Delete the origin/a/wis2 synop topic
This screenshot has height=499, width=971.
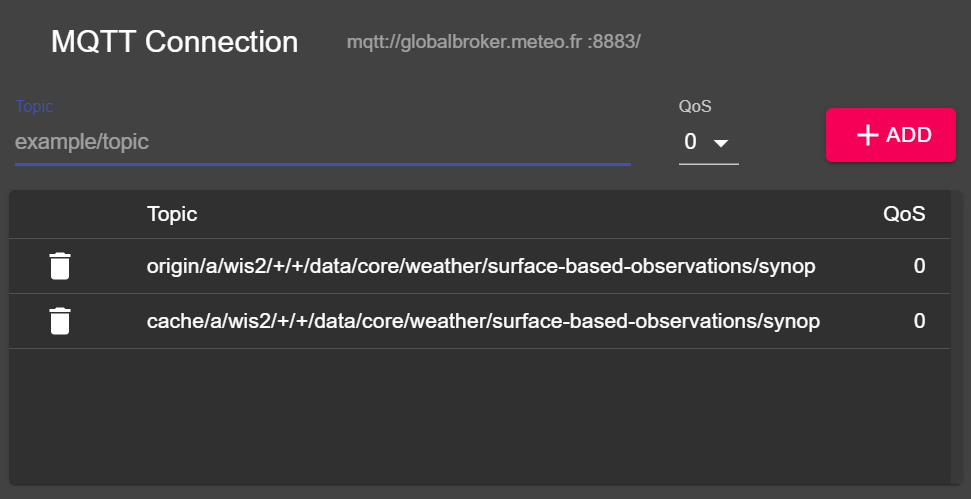(60, 266)
